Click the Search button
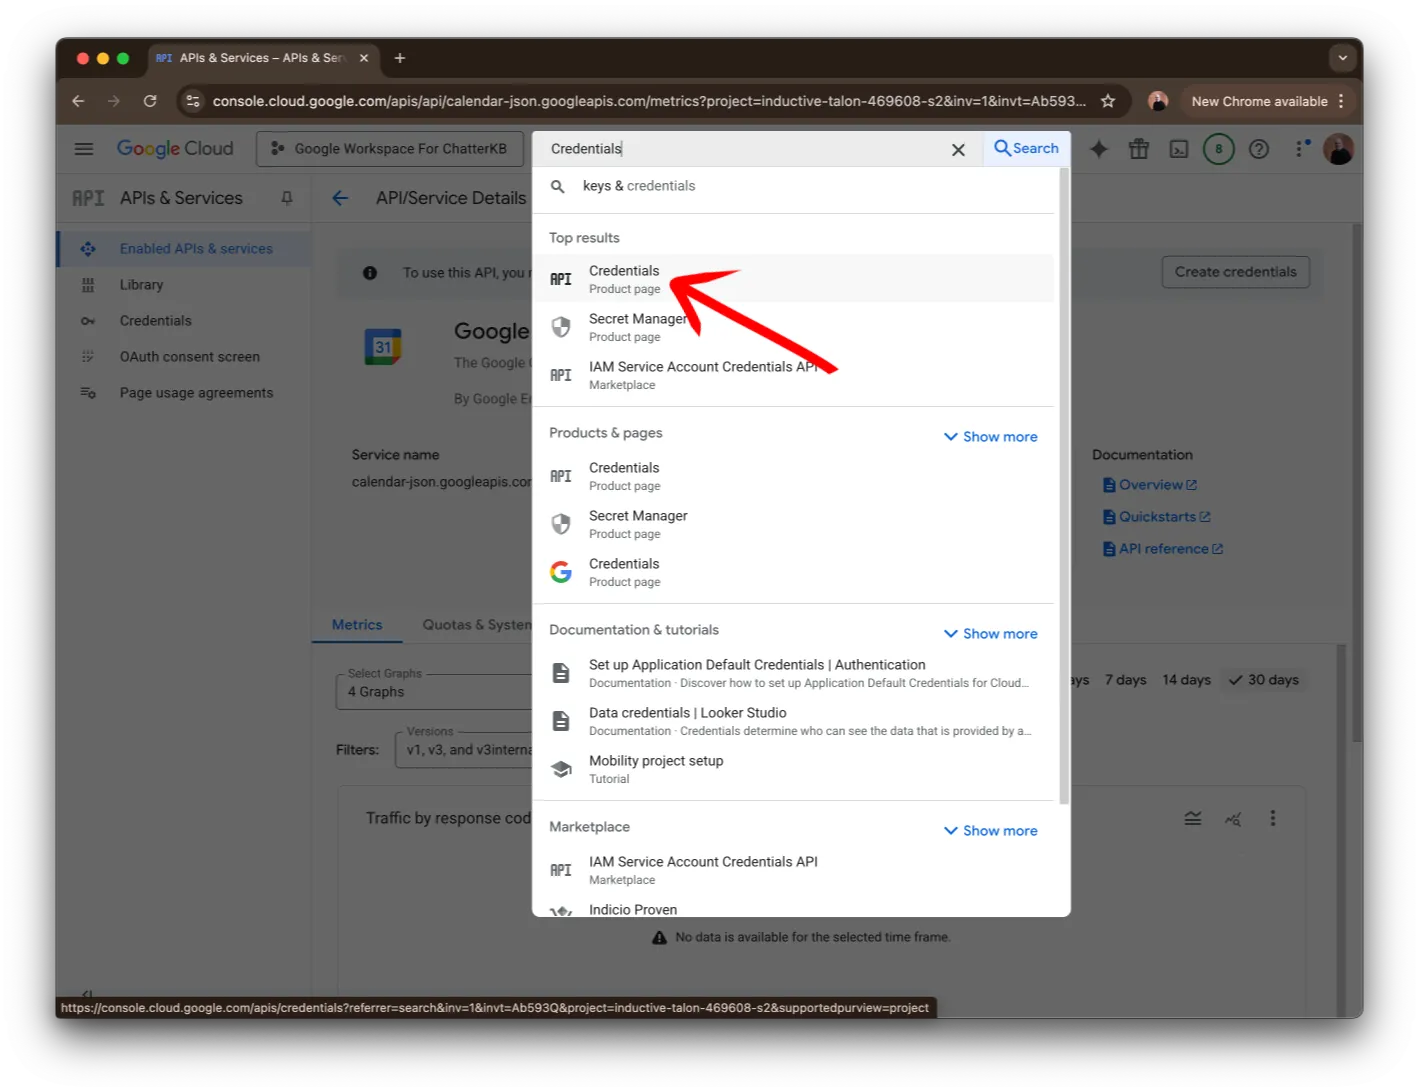The width and height of the screenshot is (1419, 1092). pyautogui.click(x=1027, y=148)
